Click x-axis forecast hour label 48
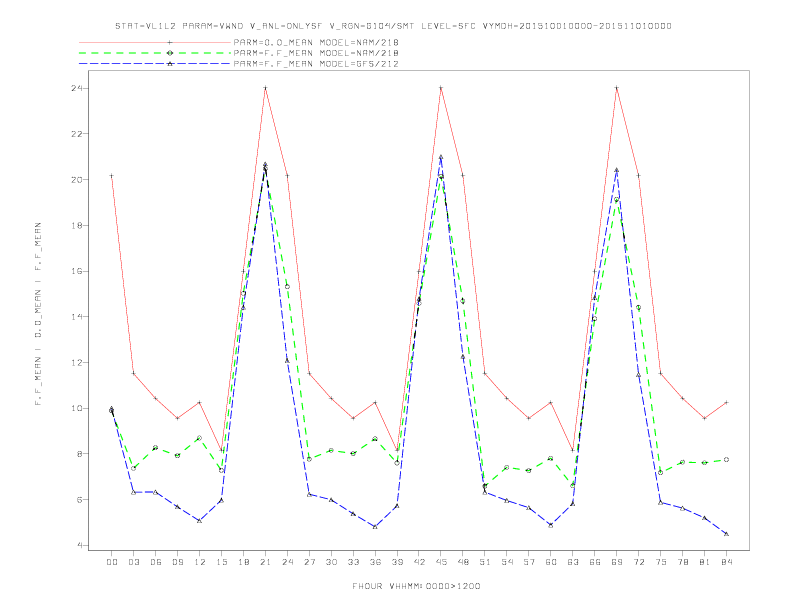This screenshot has width=792, height=612. click(x=463, y=562)
